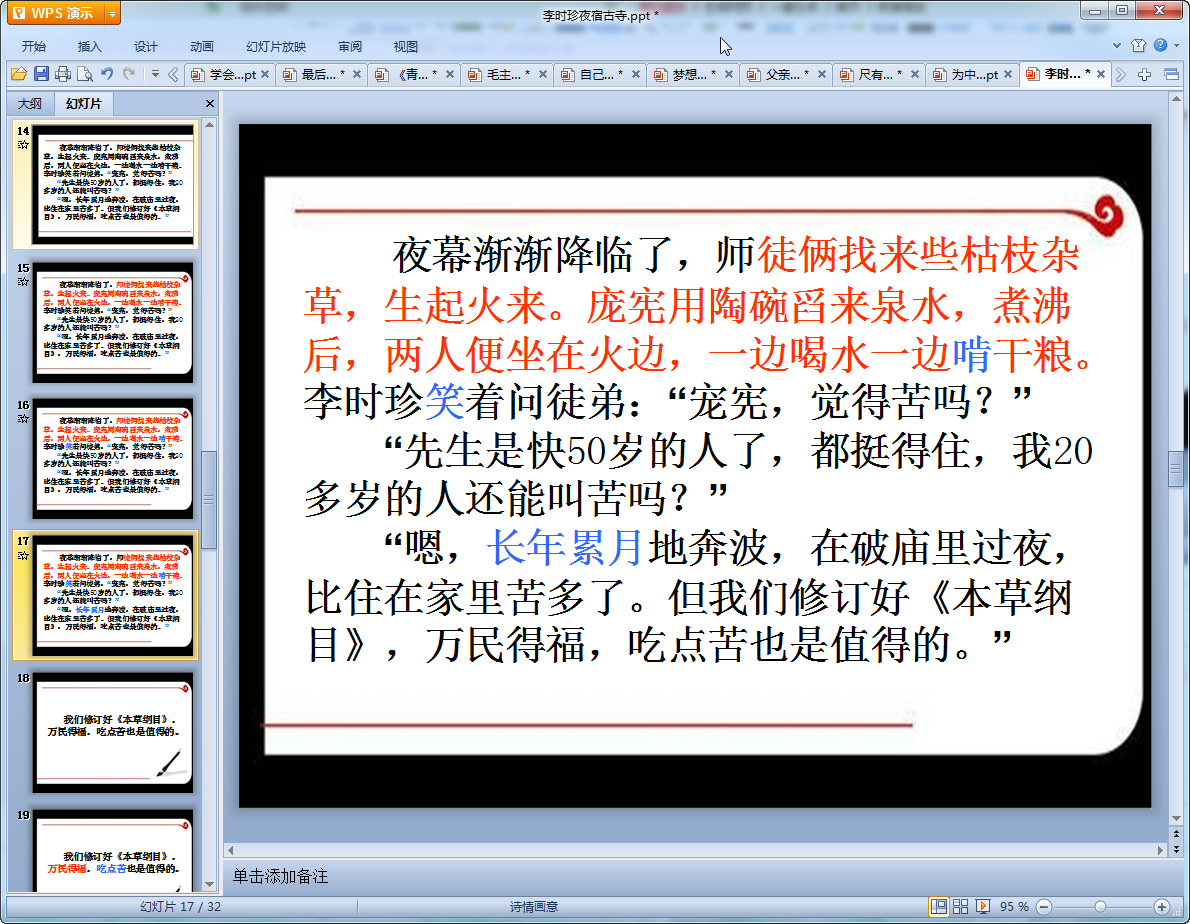
Task: Close the 梦想... document tab
Action: click(729, 74)
